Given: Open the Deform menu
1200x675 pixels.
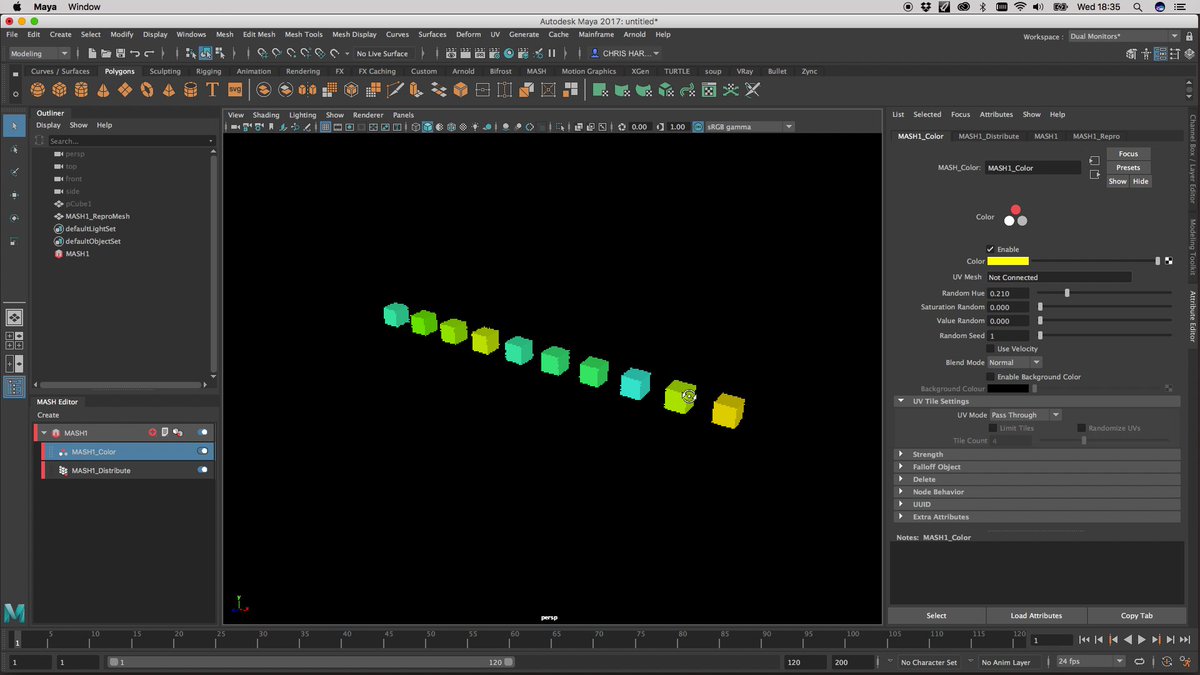Looking at the screenshot, I should coord(468,34).
